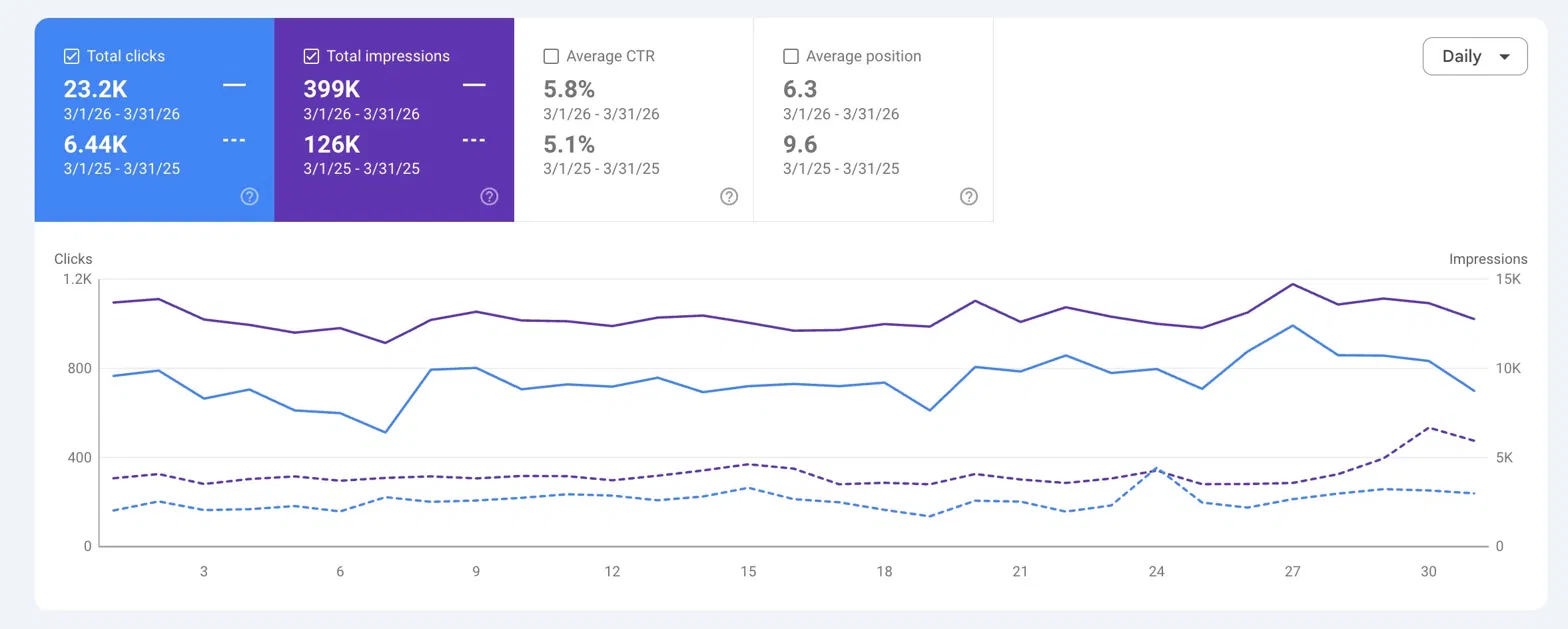Click the Clicks axis title

73,259
